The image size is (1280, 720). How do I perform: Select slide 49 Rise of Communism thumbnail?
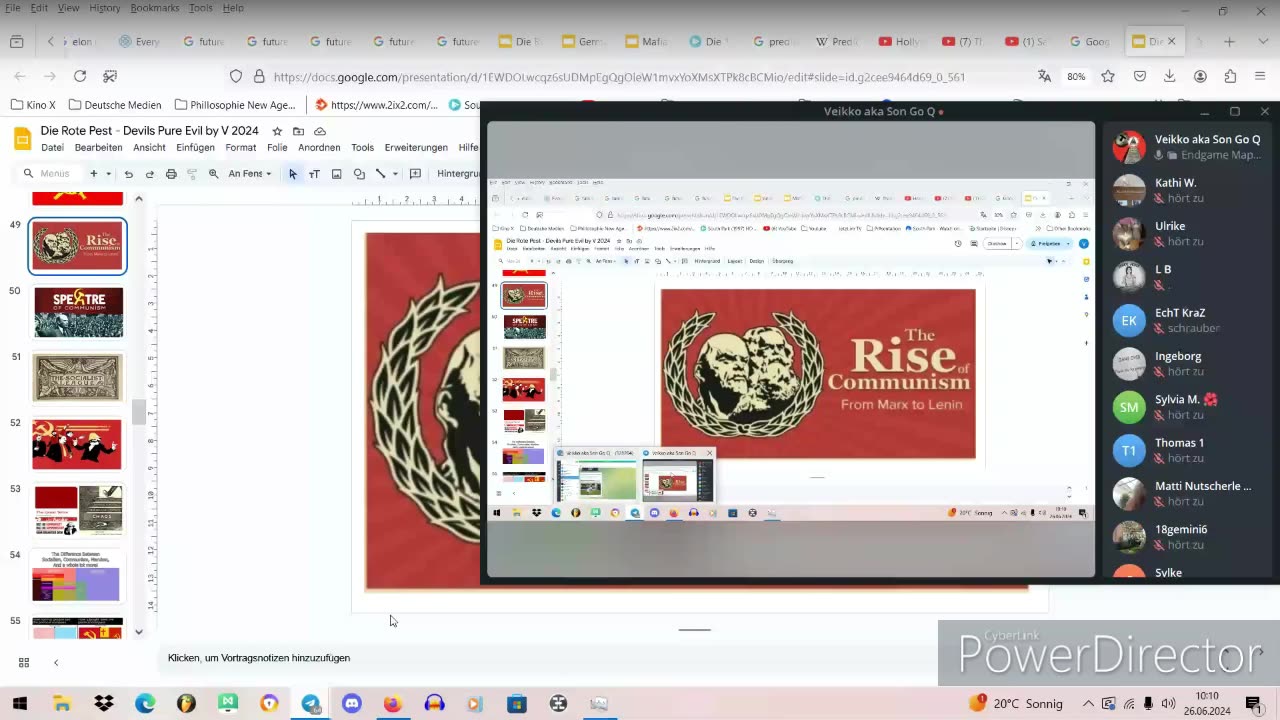tap(78, 246)
